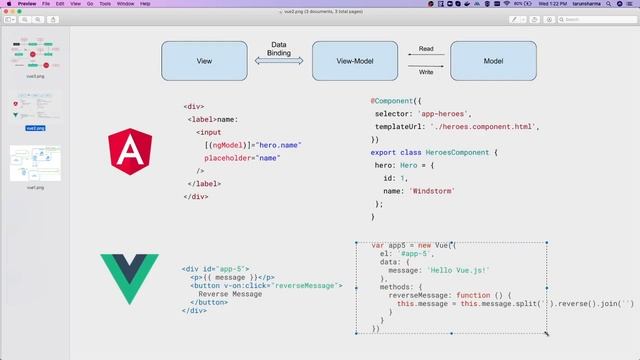Open the Help menu

pyautogui.click(x=145, y=4)
